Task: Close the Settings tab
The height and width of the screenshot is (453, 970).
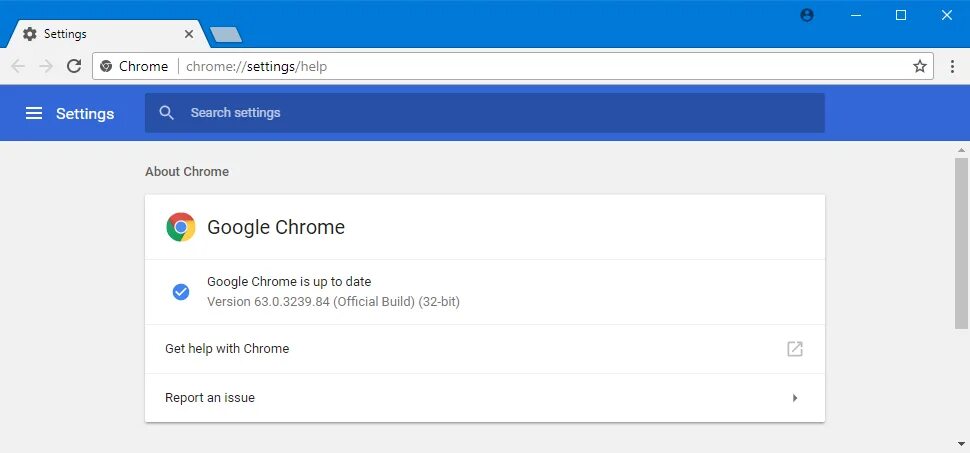Action: pos(189,34)
